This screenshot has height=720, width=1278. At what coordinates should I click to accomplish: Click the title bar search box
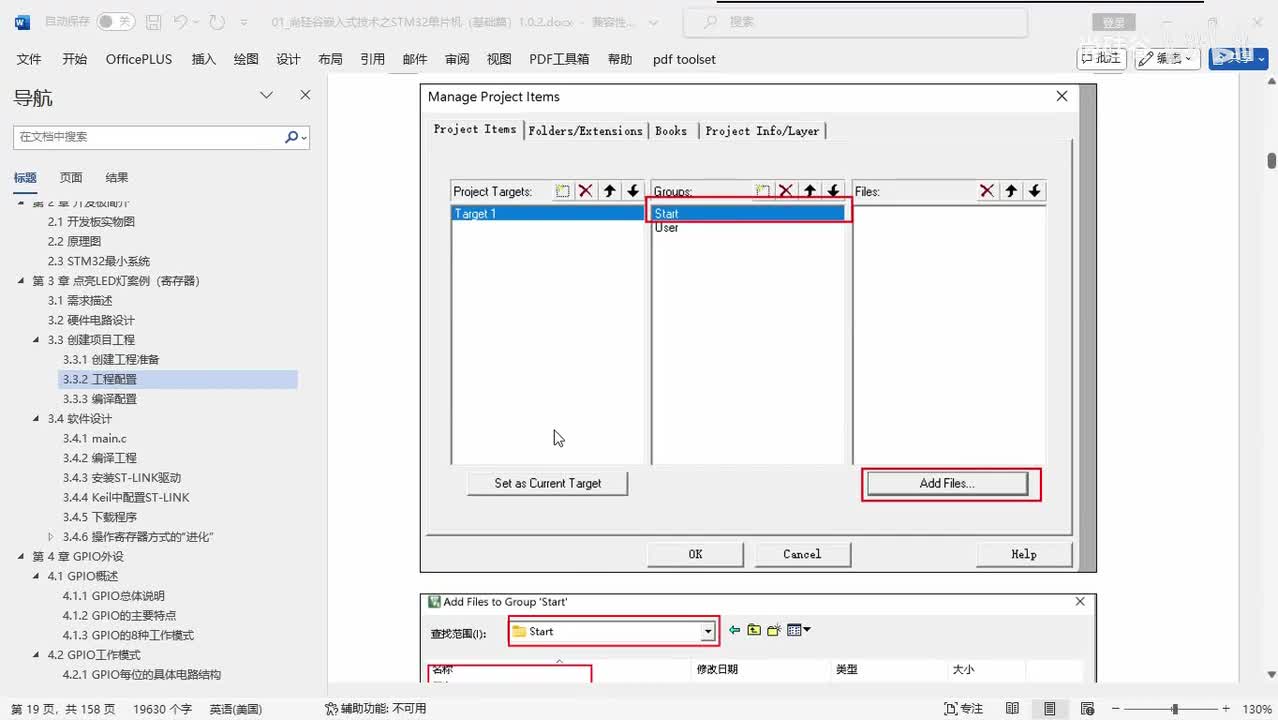855,21
